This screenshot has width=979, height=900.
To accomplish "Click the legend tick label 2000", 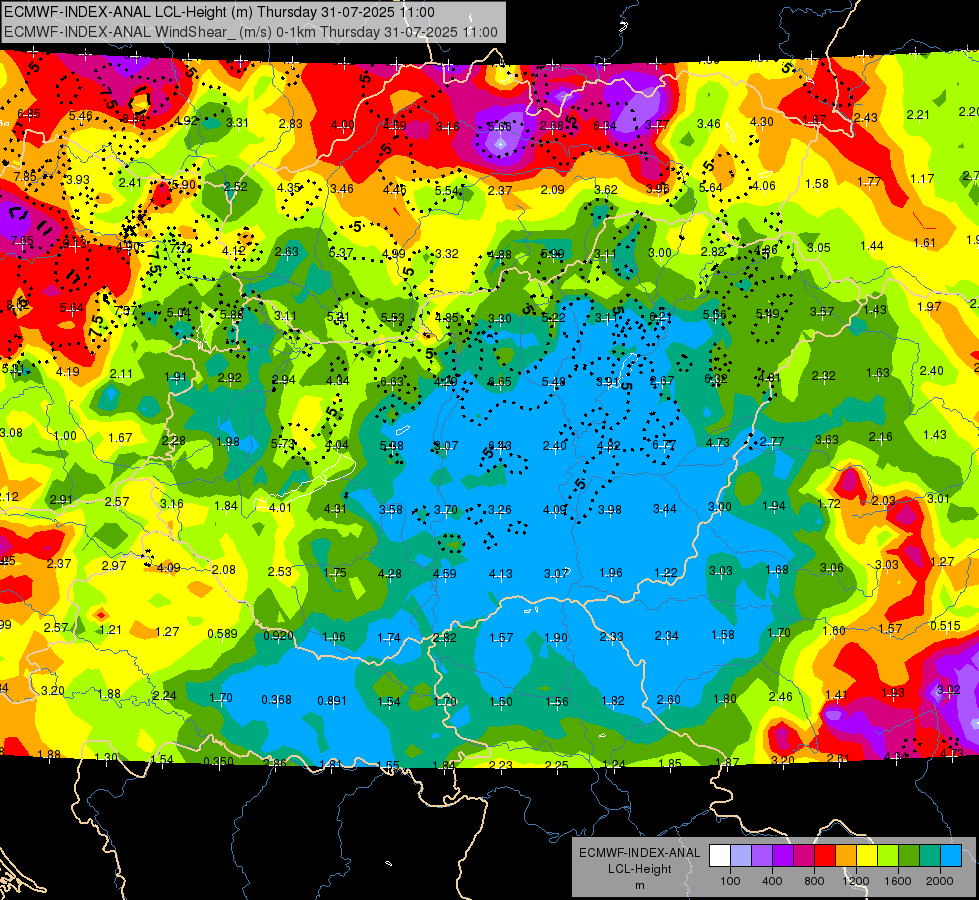I will 940,881.
